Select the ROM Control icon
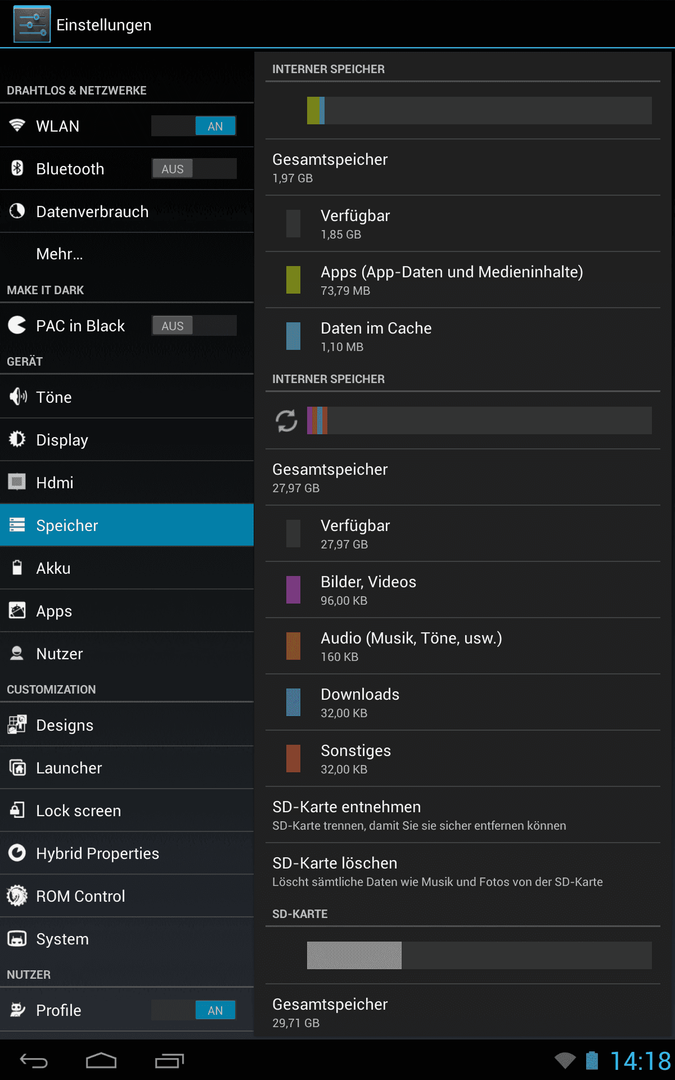Viewport: 675px width, 1080px height. (x=17, y=895)
